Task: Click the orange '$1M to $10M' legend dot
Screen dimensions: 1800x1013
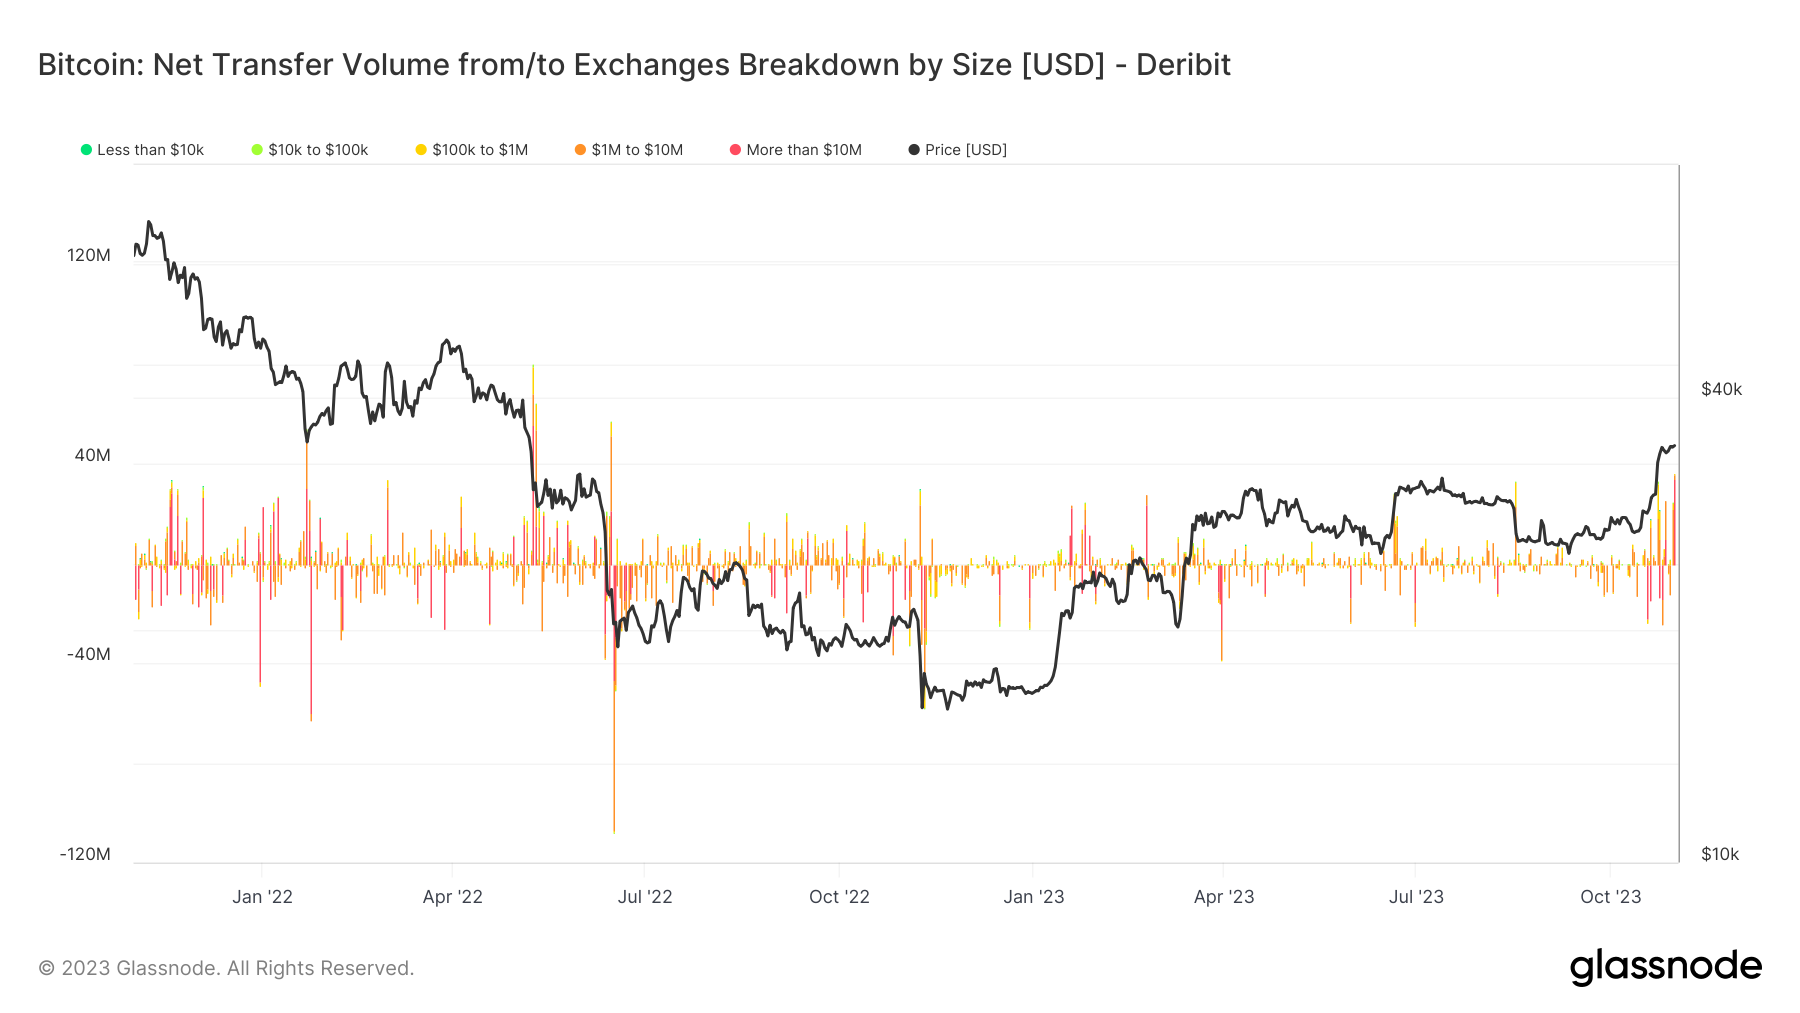Action: 580,150
